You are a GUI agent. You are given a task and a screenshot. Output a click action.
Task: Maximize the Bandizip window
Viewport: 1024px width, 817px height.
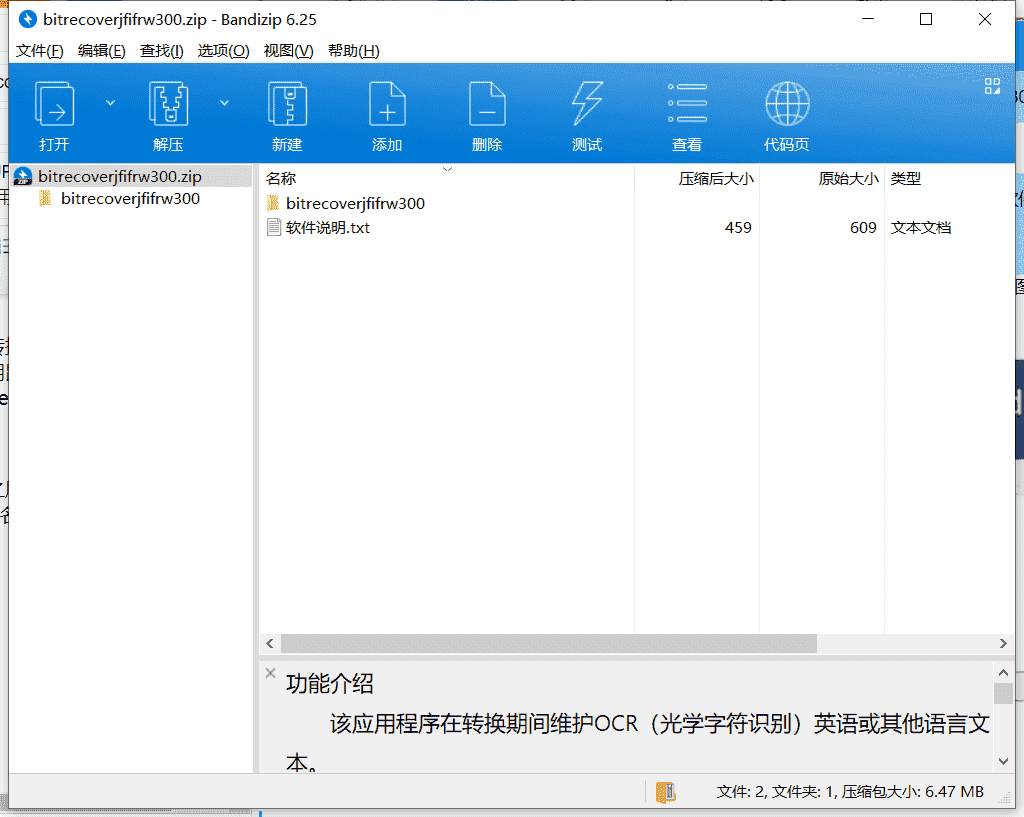[x=926, y=19]
